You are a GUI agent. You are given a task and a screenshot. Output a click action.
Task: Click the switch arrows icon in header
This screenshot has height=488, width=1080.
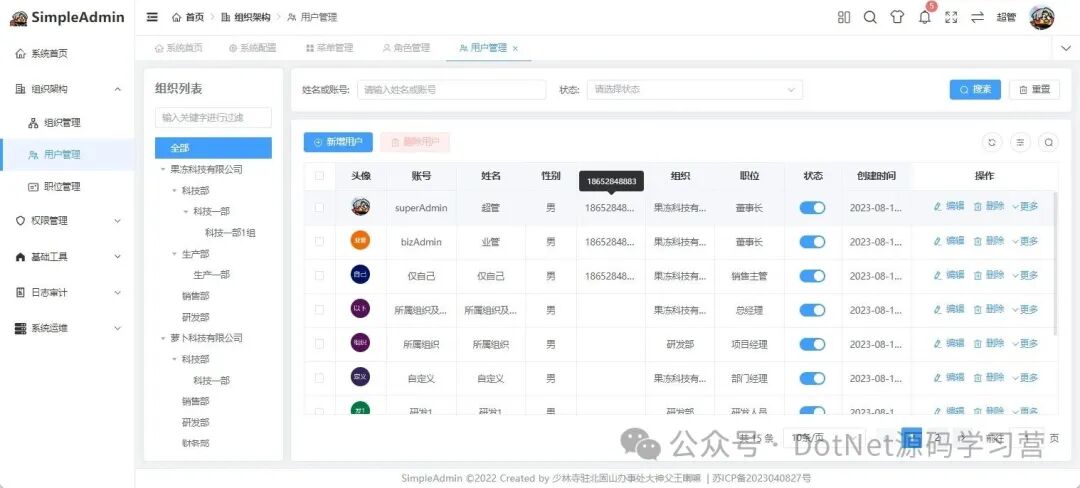pos(977,17)
